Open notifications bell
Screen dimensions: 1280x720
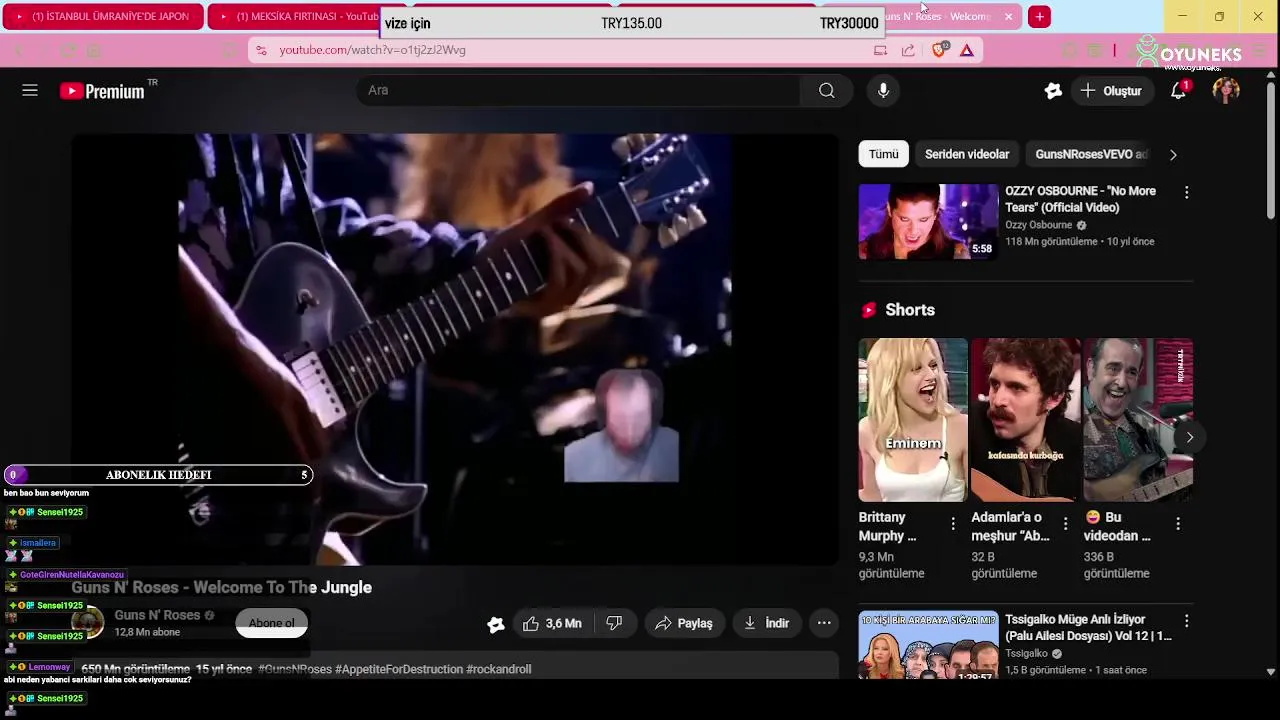pos(1179,90)
